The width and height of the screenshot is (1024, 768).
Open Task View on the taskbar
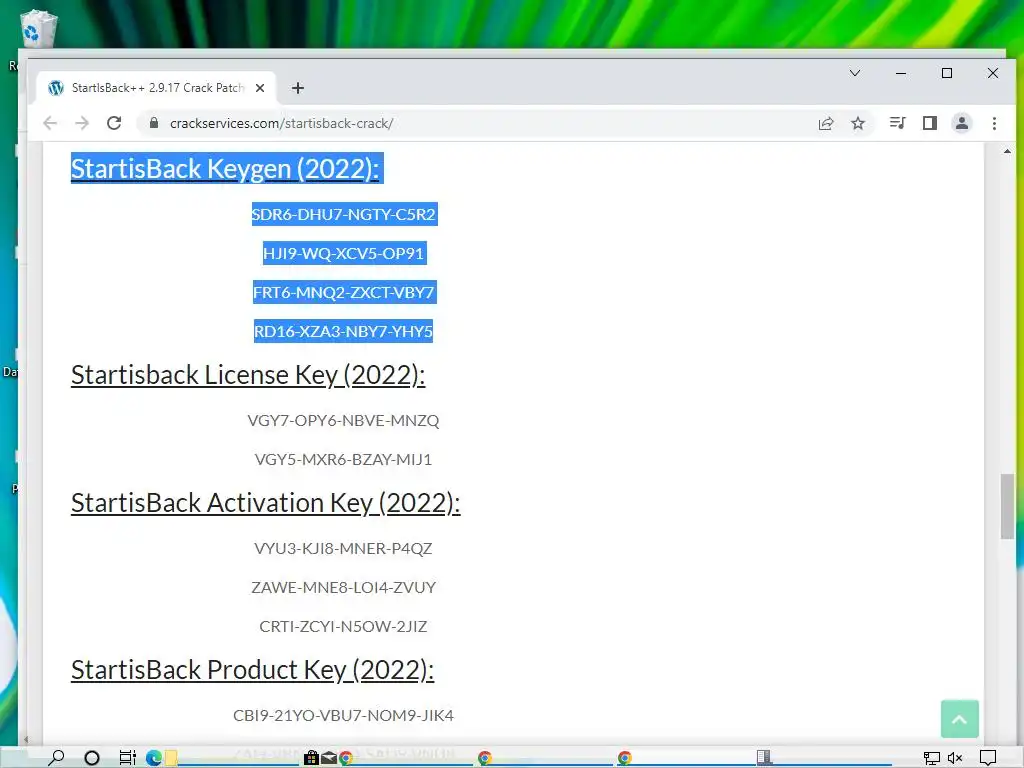pos(127,758)
